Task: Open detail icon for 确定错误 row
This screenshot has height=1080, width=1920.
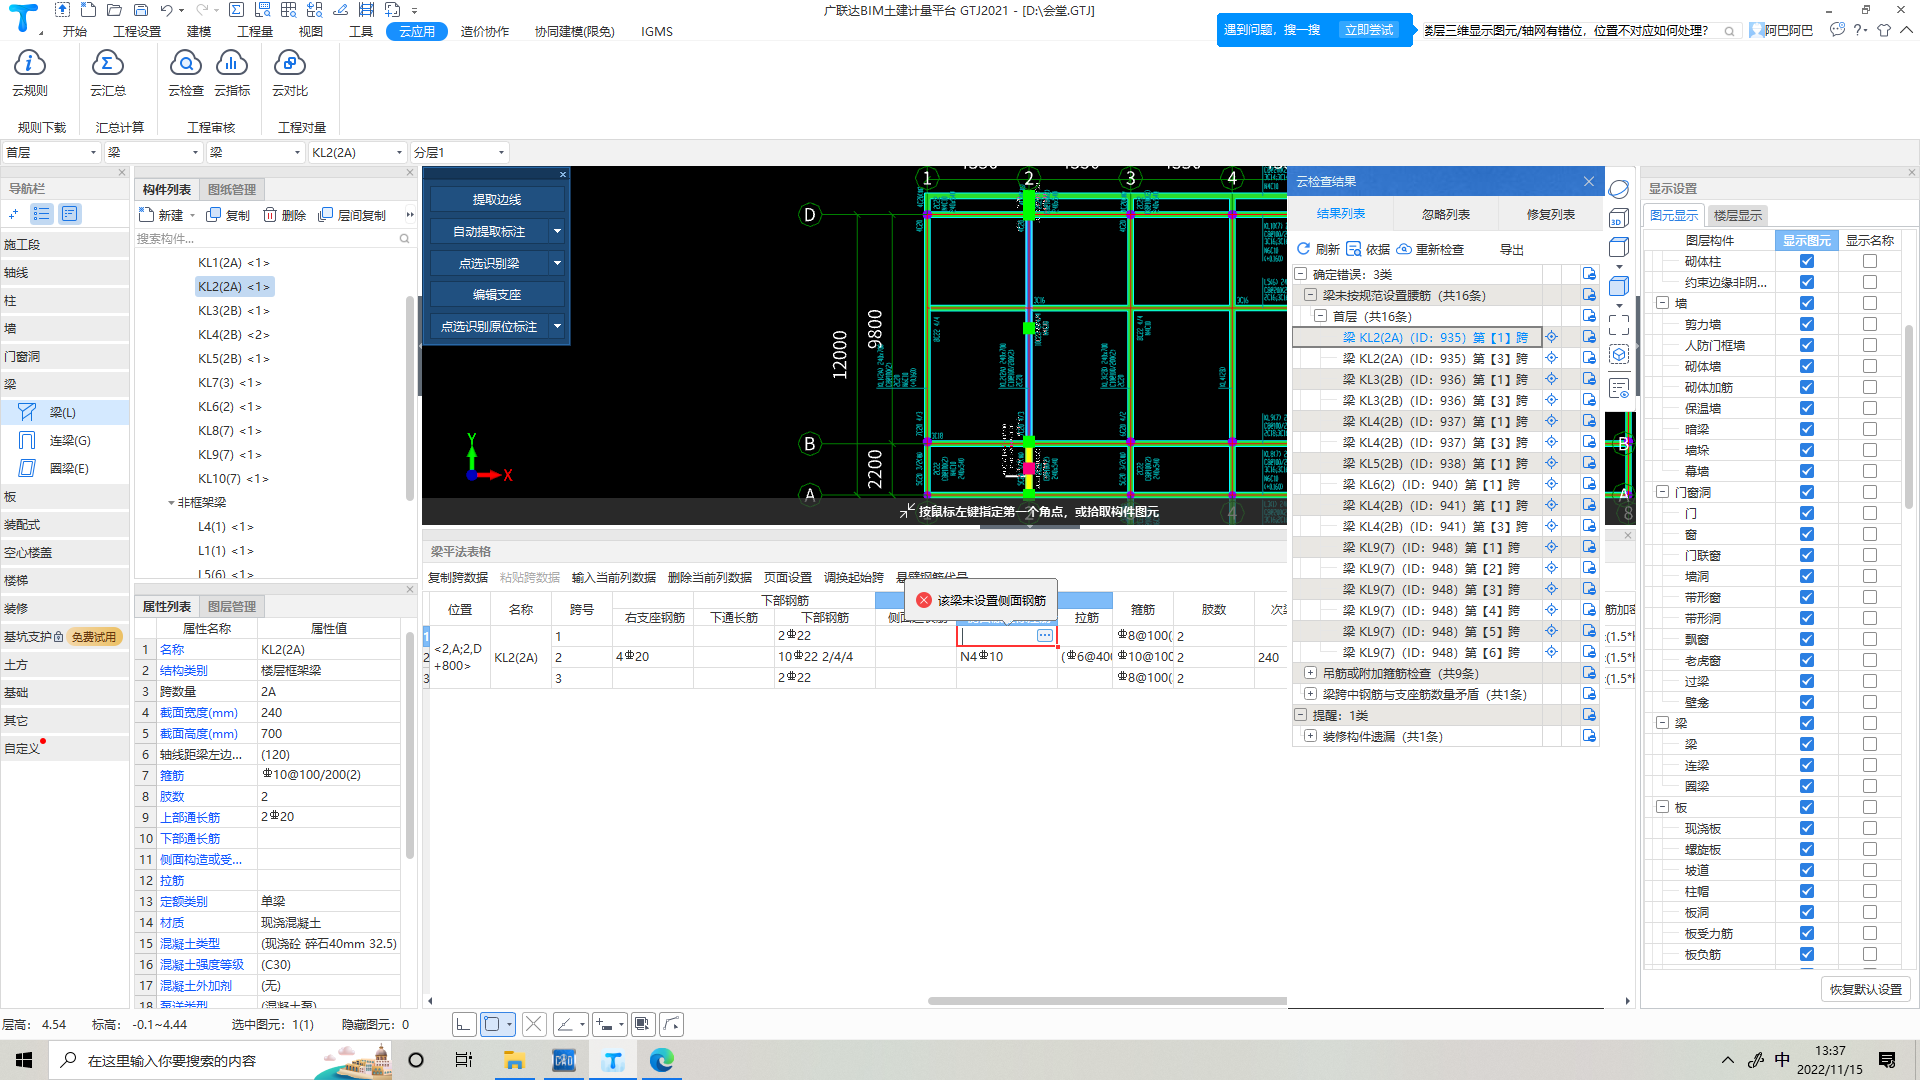Action: click(x=1589, y=274)
